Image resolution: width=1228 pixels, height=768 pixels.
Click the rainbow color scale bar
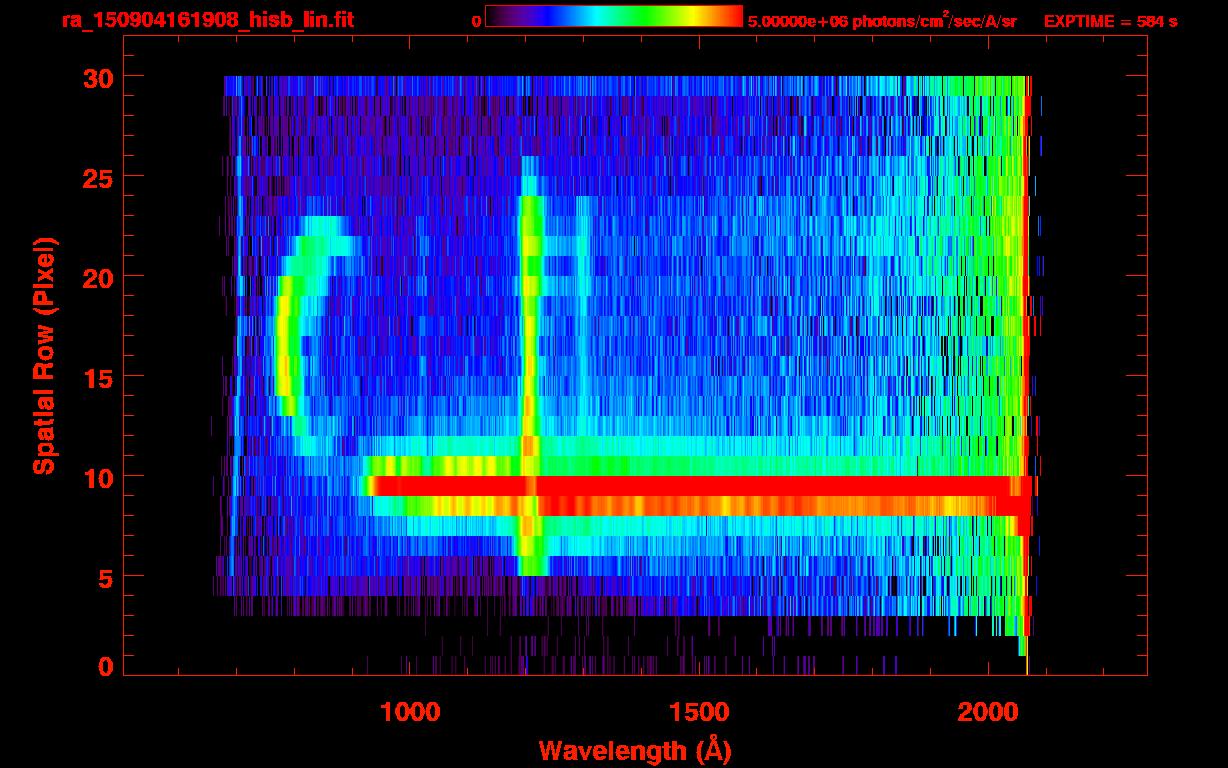pyautogui.click(x=614, y=17)
